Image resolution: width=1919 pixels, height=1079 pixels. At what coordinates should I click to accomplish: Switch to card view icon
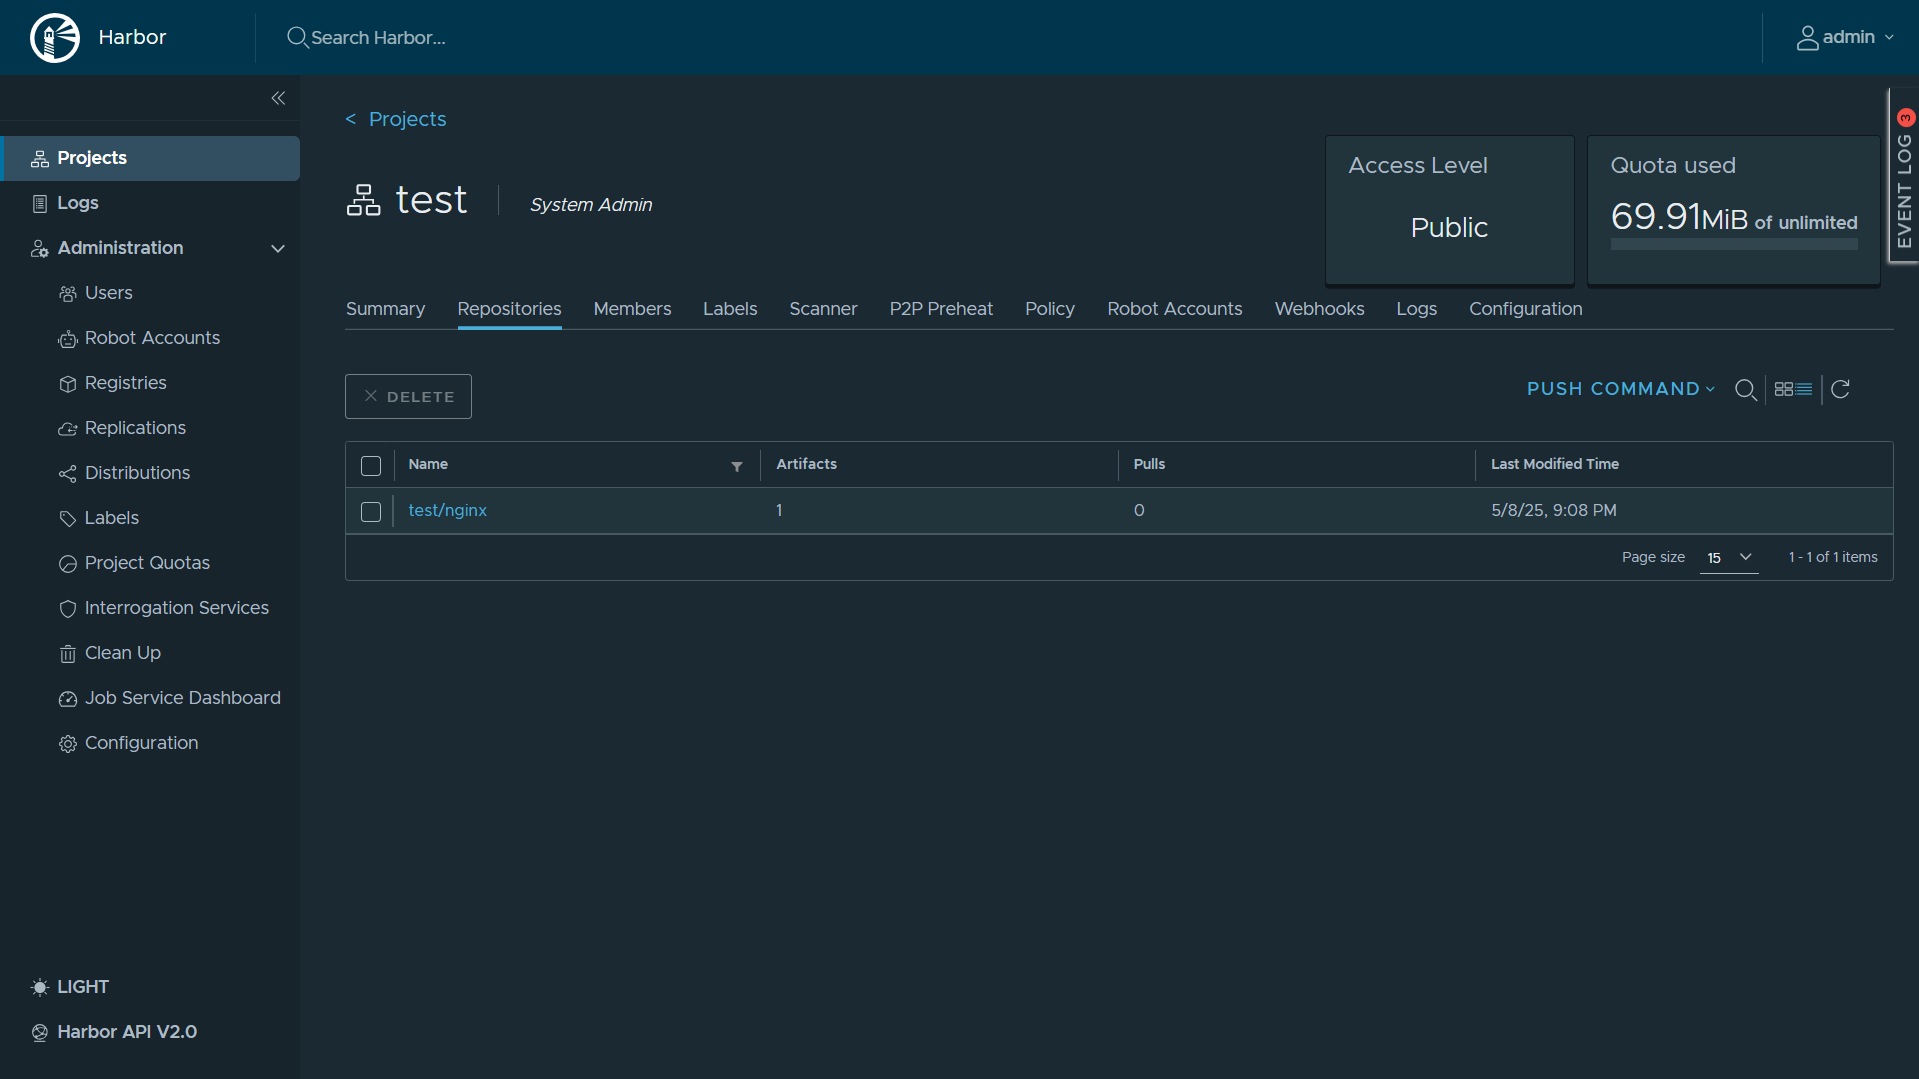coord(1784,389)
